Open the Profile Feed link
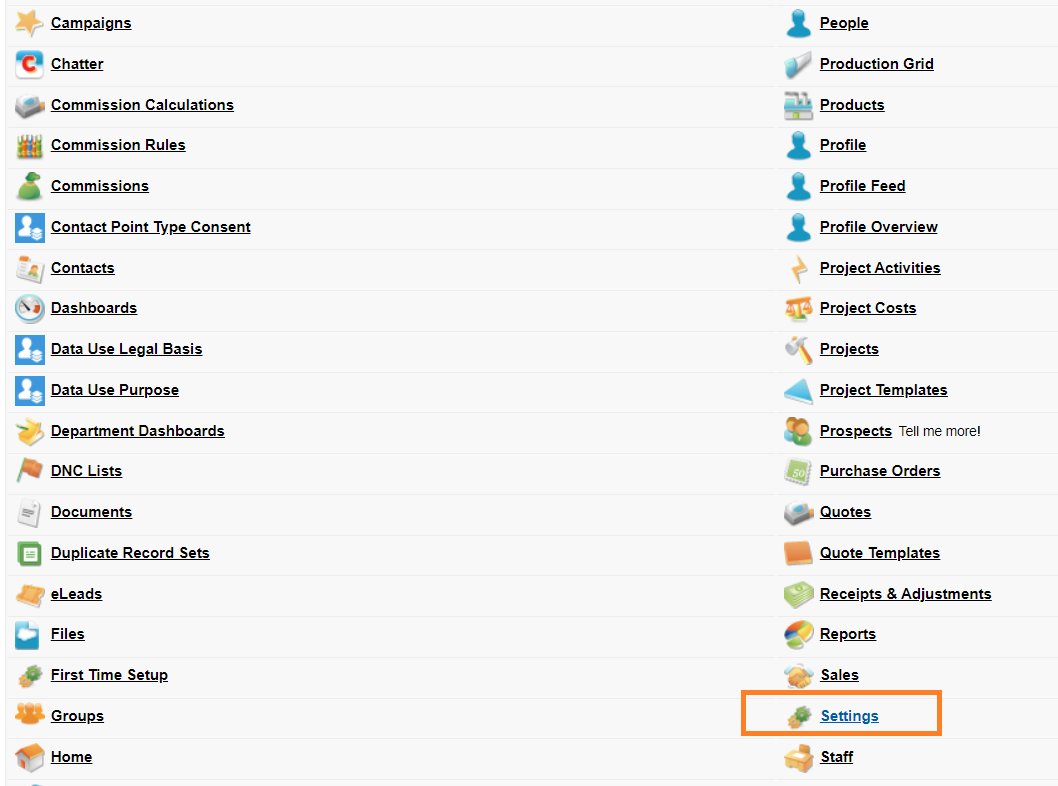This screenshot has height=786, width=1058. pyautogui.click(x=862, y=186)
